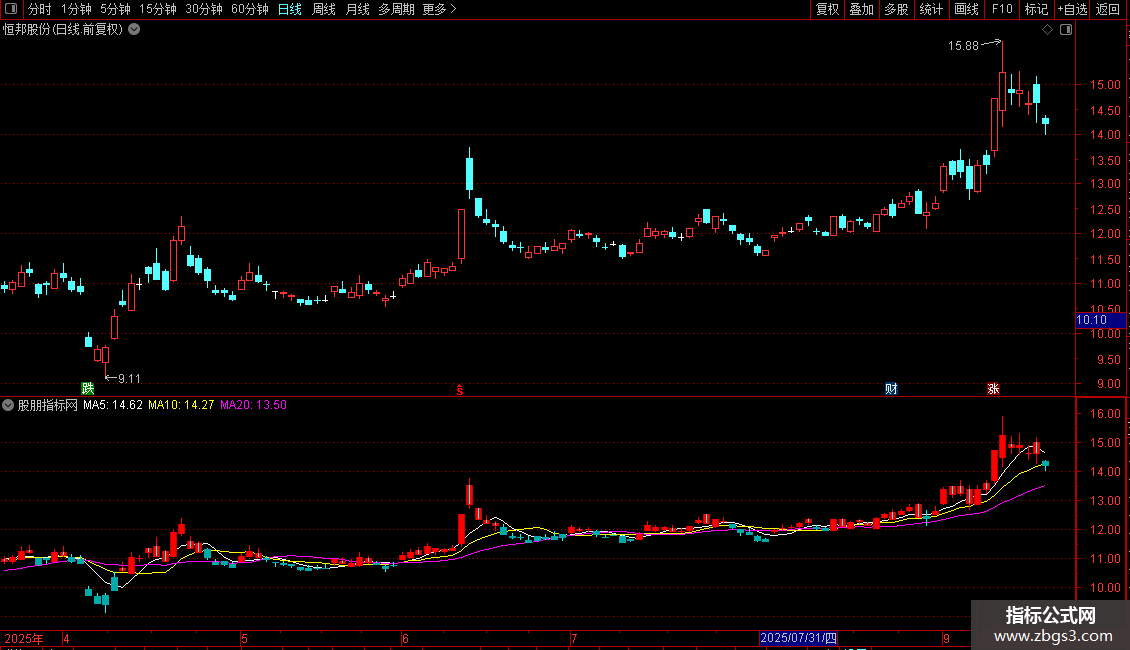
Task: Toggle the right info panel icon
Action: (x=1066, y=30)
